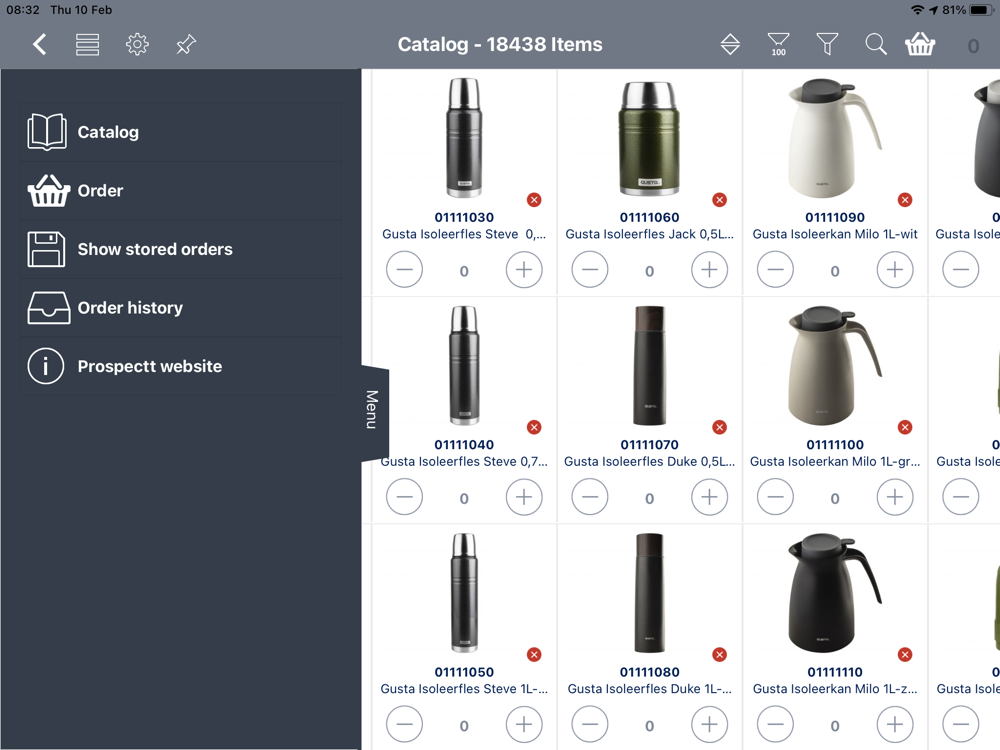Tap the pin icon in toolbar

[186, 44]
